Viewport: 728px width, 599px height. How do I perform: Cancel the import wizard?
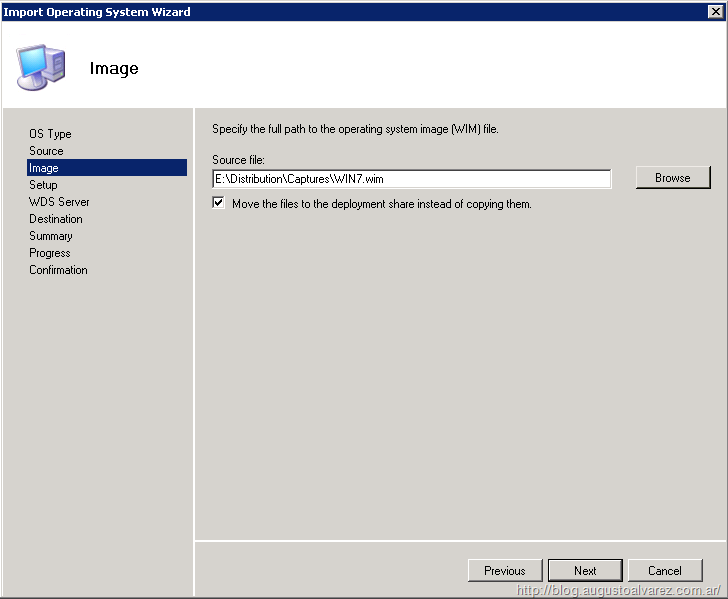(x=664, y=571)
